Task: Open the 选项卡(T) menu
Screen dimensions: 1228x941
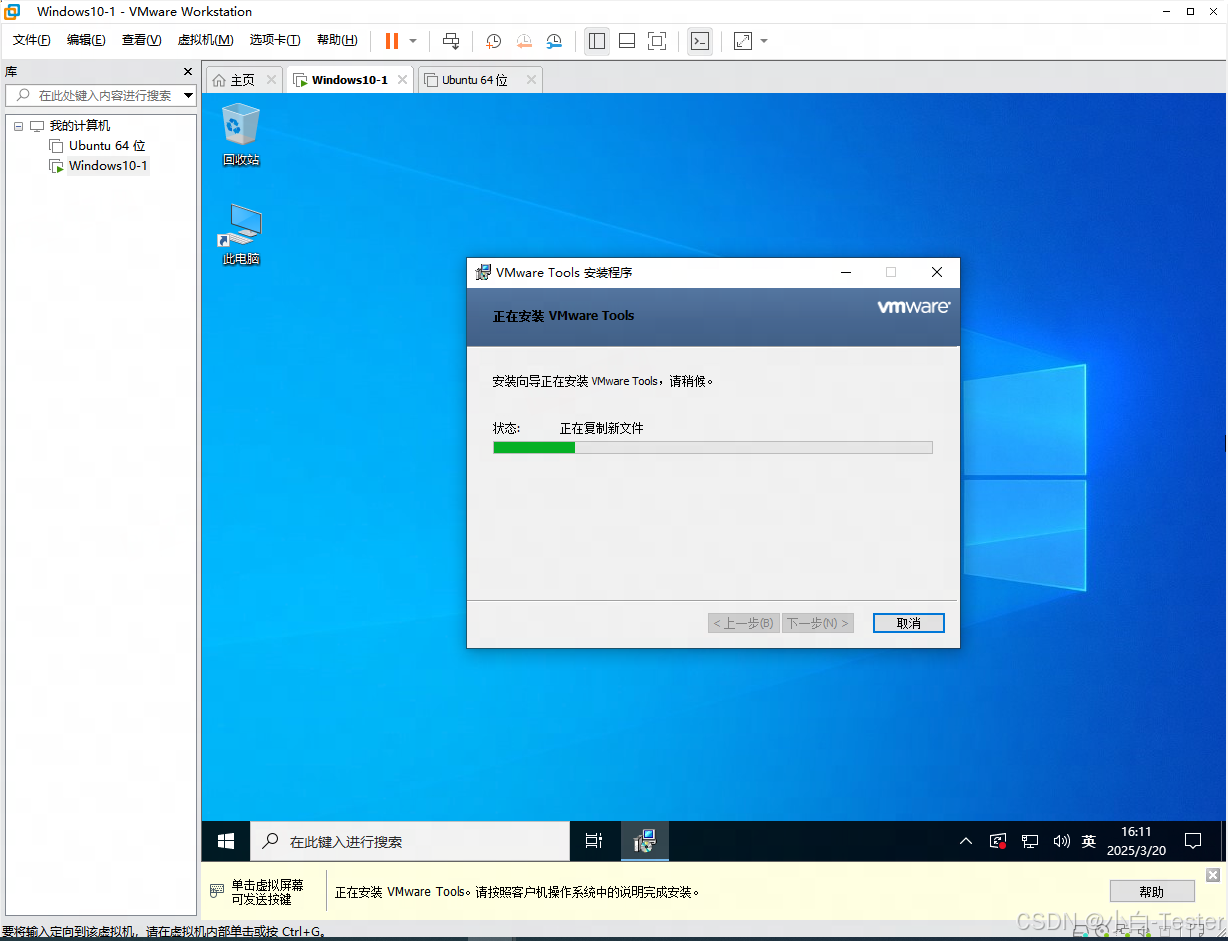Action: pyautogui.click(x=275, y=40)
